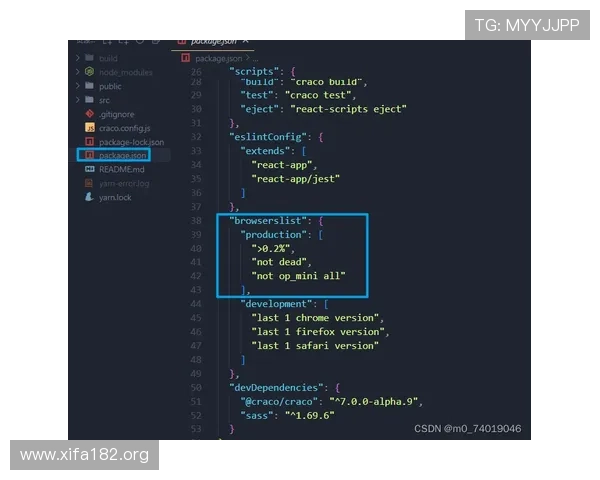Close the package.json editor tab
The width and height of the screenshot is (600, 480).
(246, 41)
